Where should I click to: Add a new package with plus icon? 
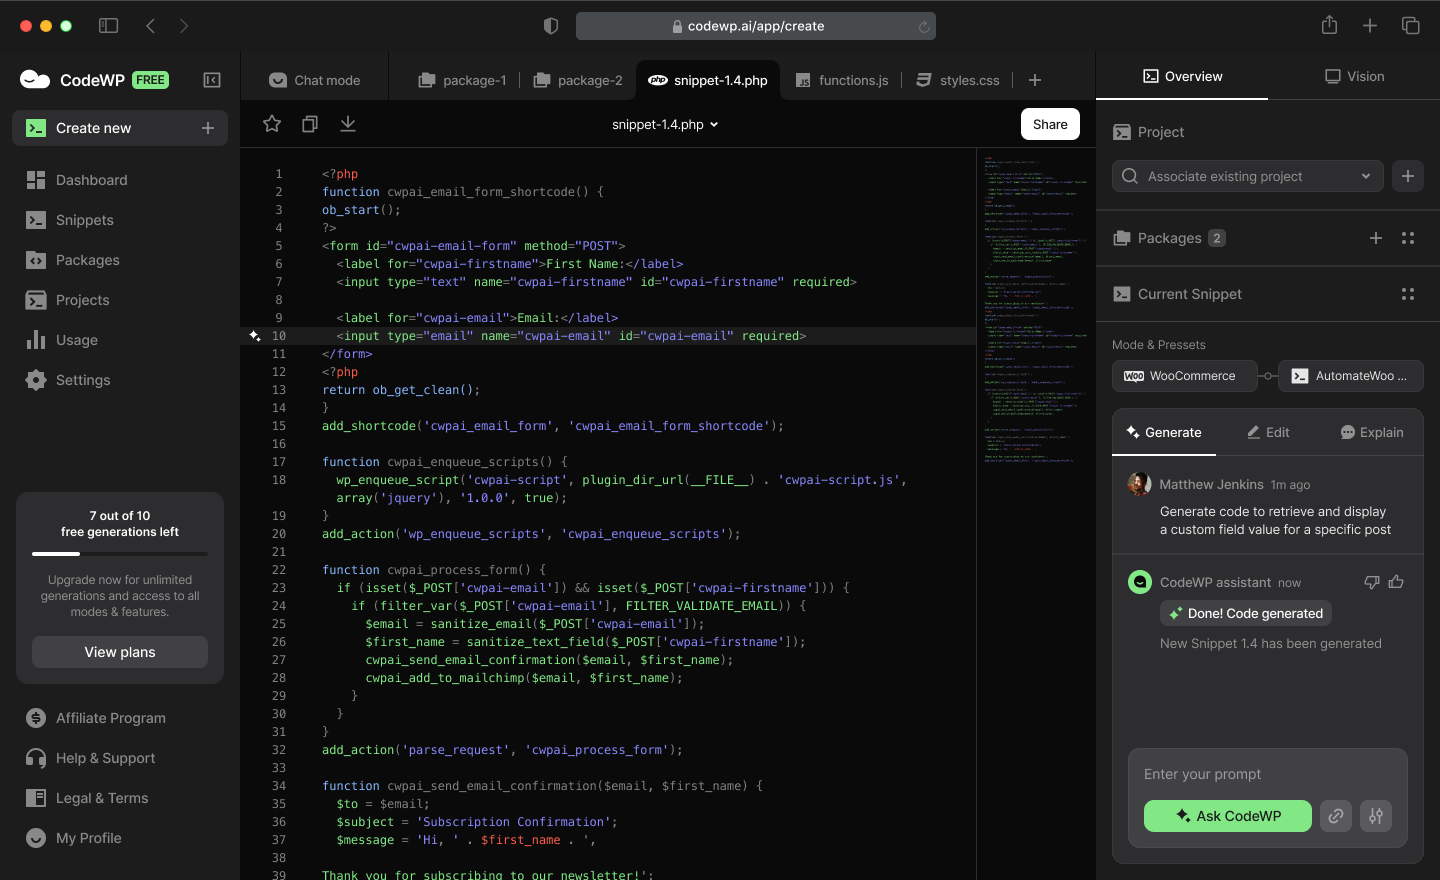click(x=1376, y=238)
